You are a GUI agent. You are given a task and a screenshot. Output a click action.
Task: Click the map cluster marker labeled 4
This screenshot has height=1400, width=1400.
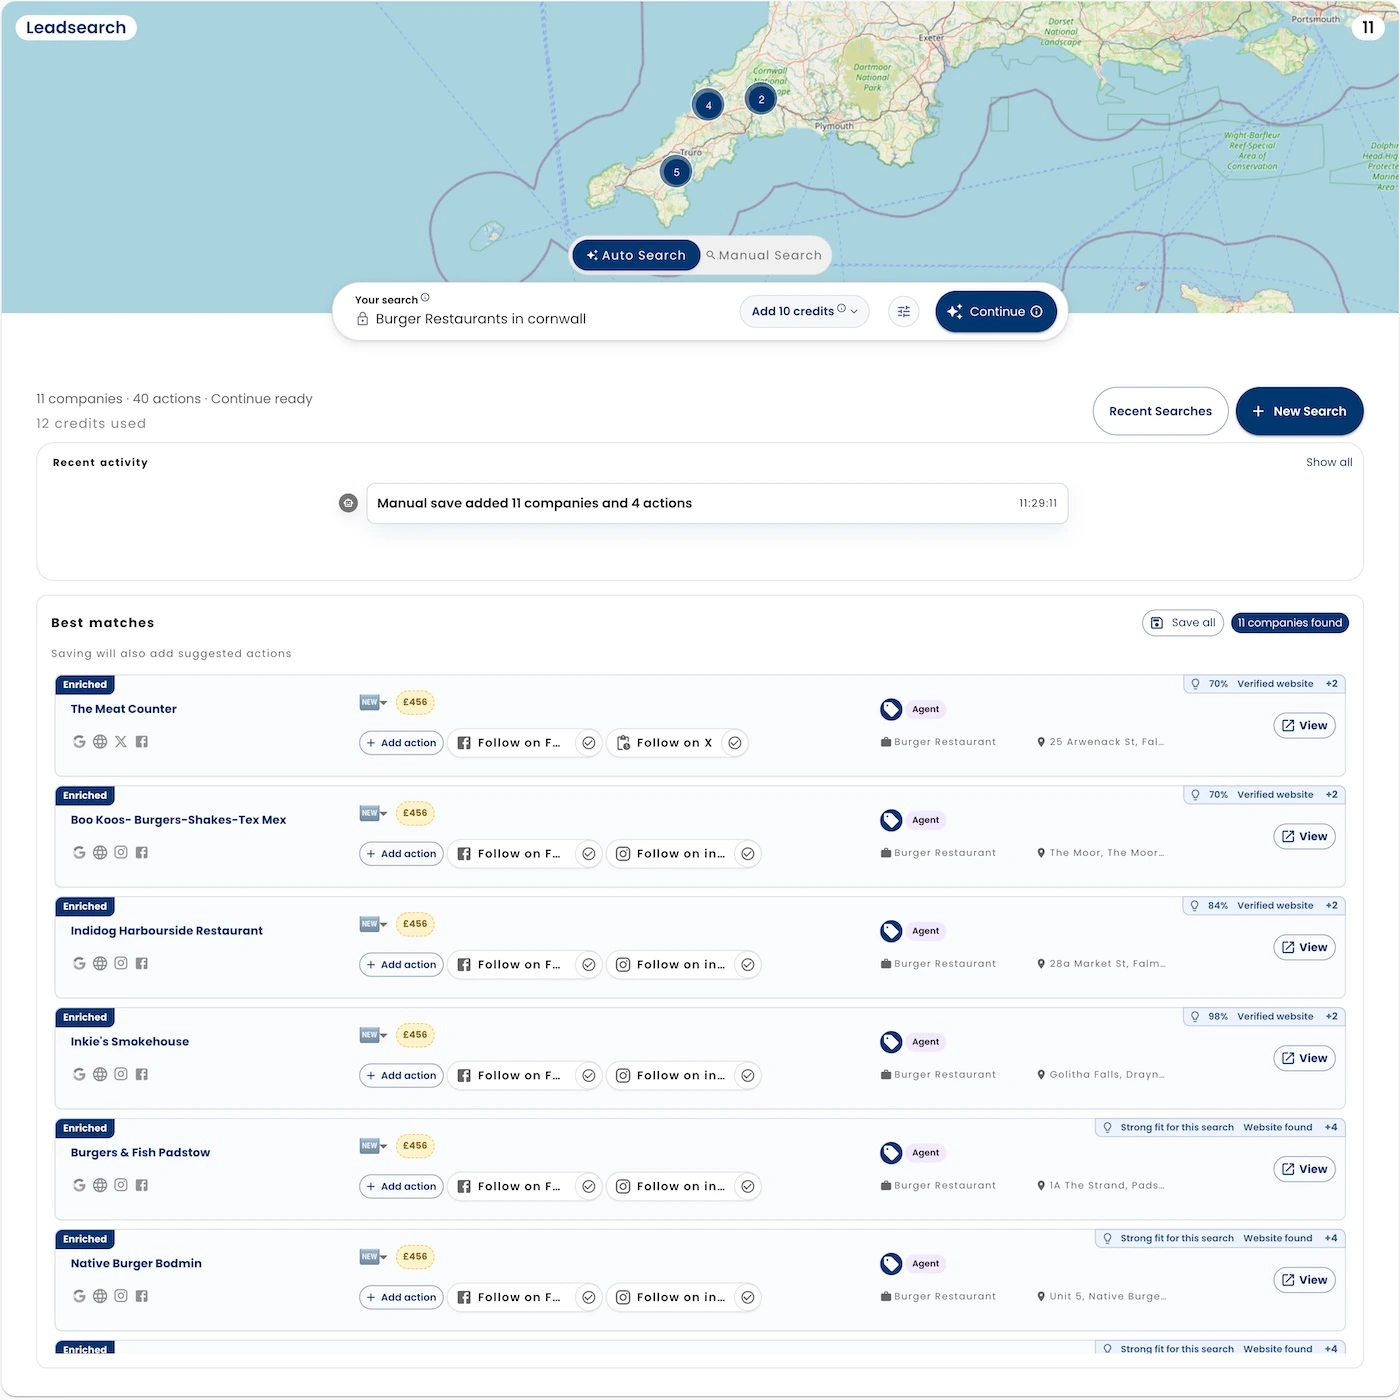(708, 105)
